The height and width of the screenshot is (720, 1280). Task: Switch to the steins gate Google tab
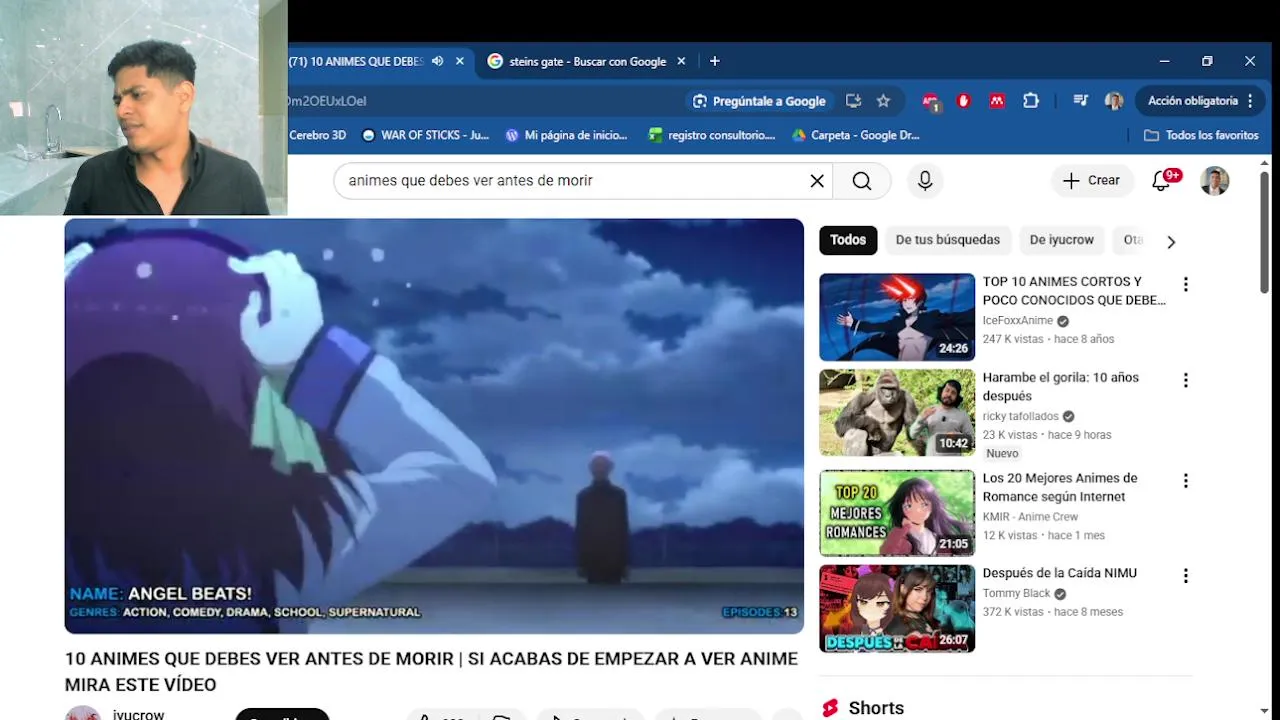click(x=586, y=61)
